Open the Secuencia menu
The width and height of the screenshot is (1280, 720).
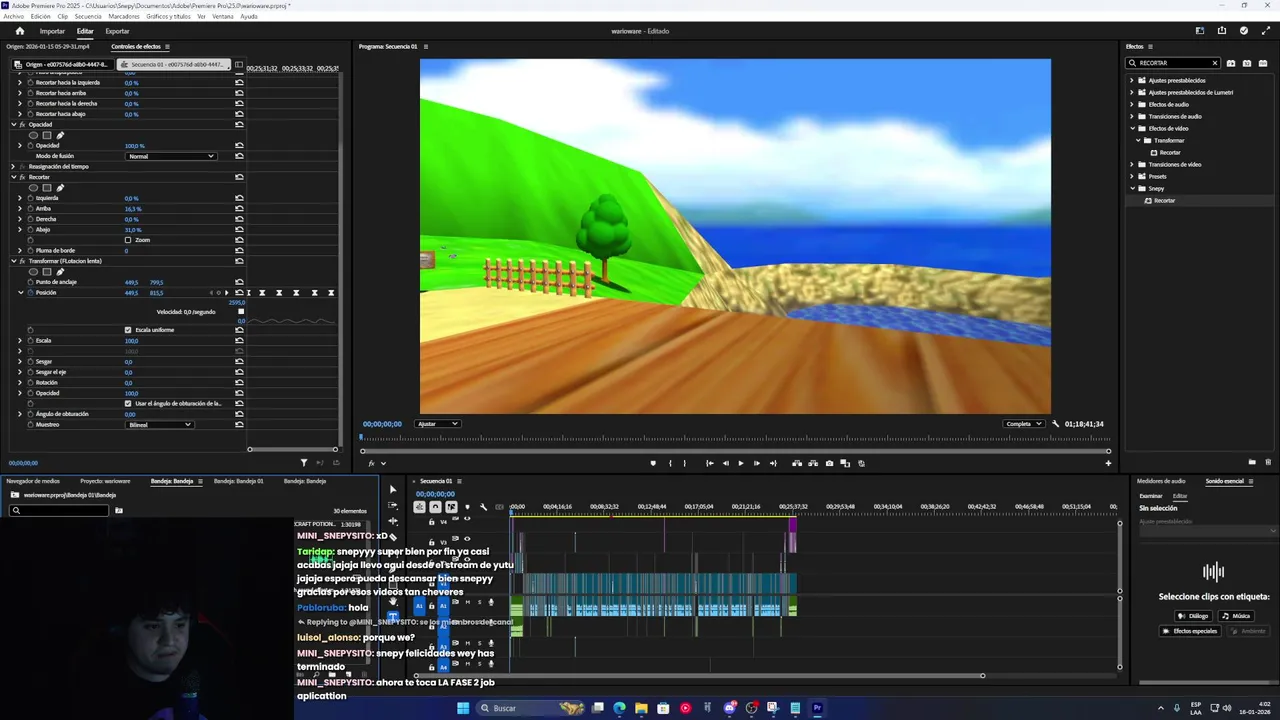[x=88, y=17]
